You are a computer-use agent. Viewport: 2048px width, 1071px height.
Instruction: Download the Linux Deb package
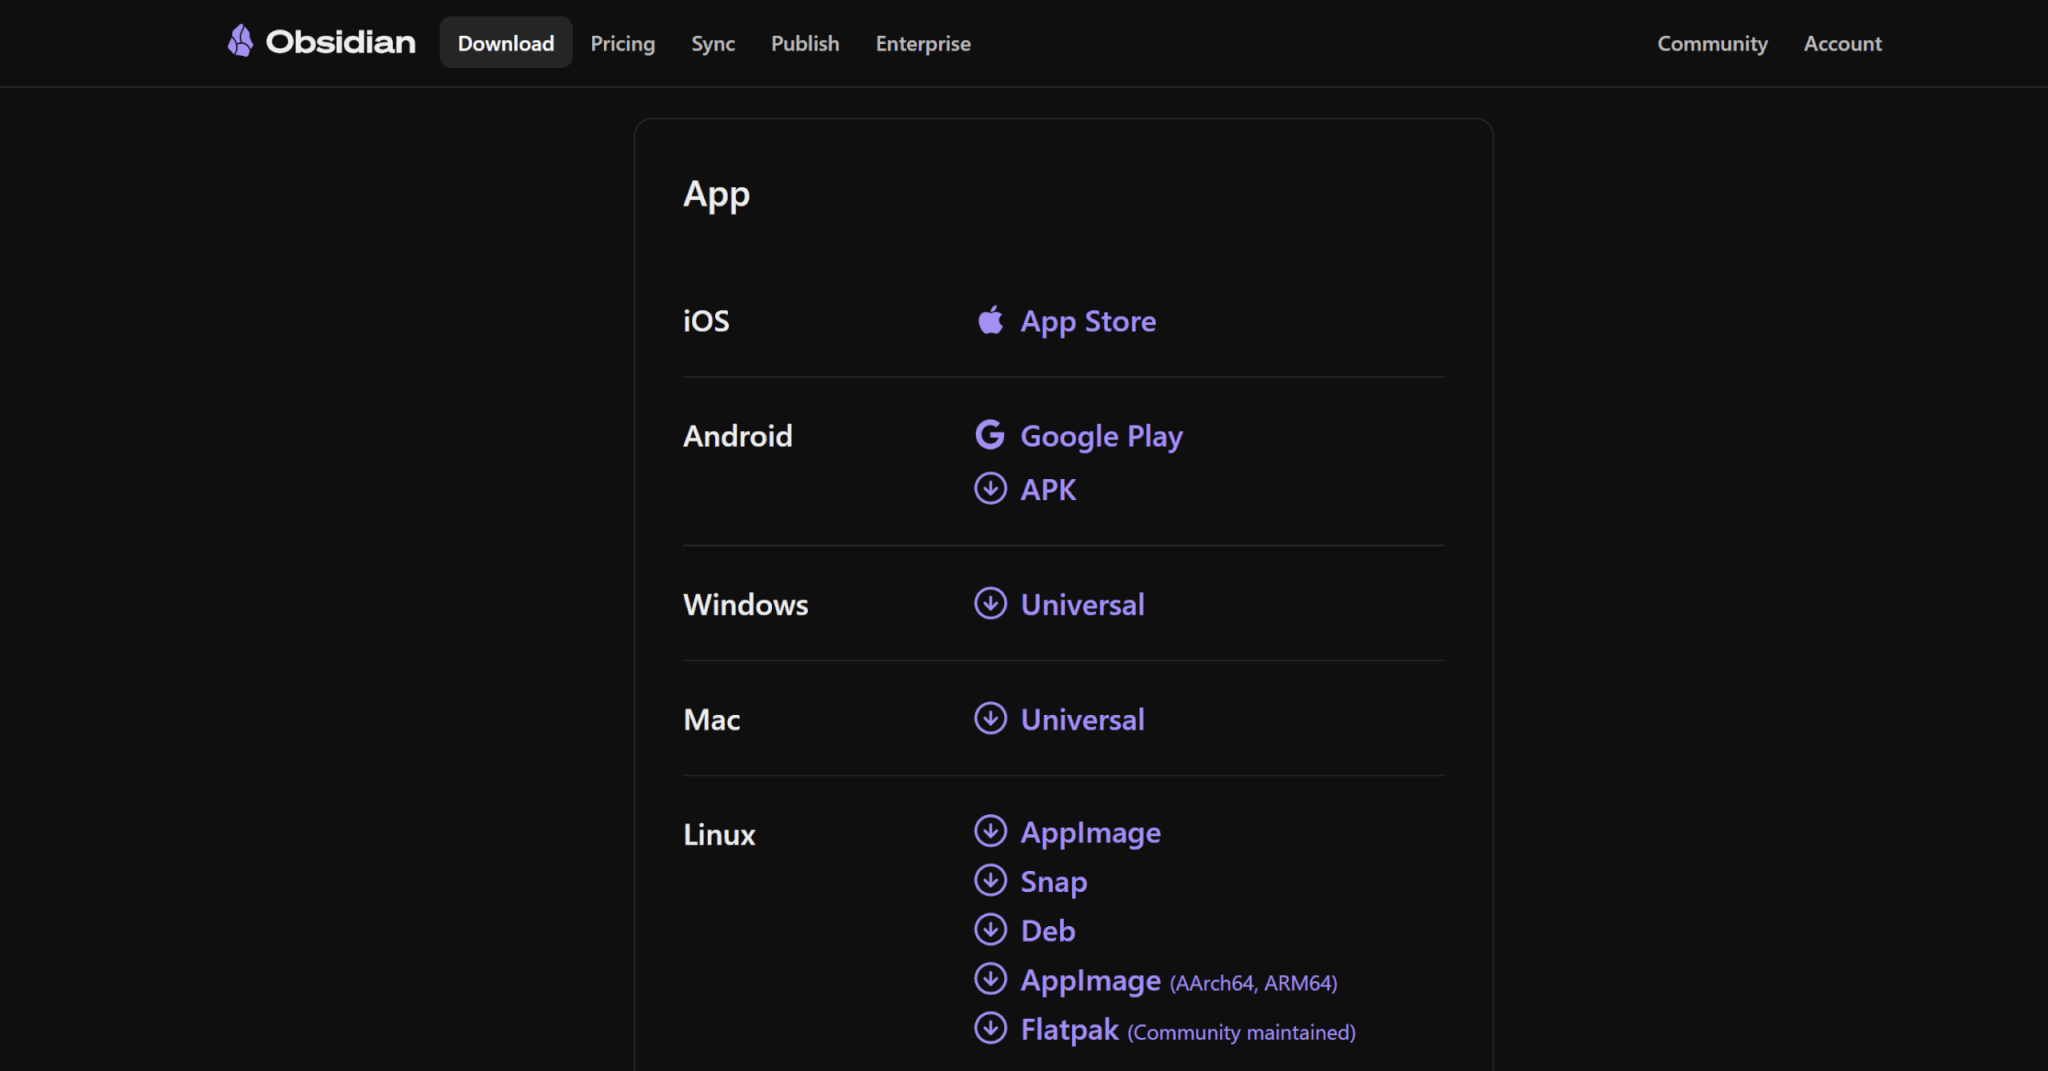click(1047, 931)
